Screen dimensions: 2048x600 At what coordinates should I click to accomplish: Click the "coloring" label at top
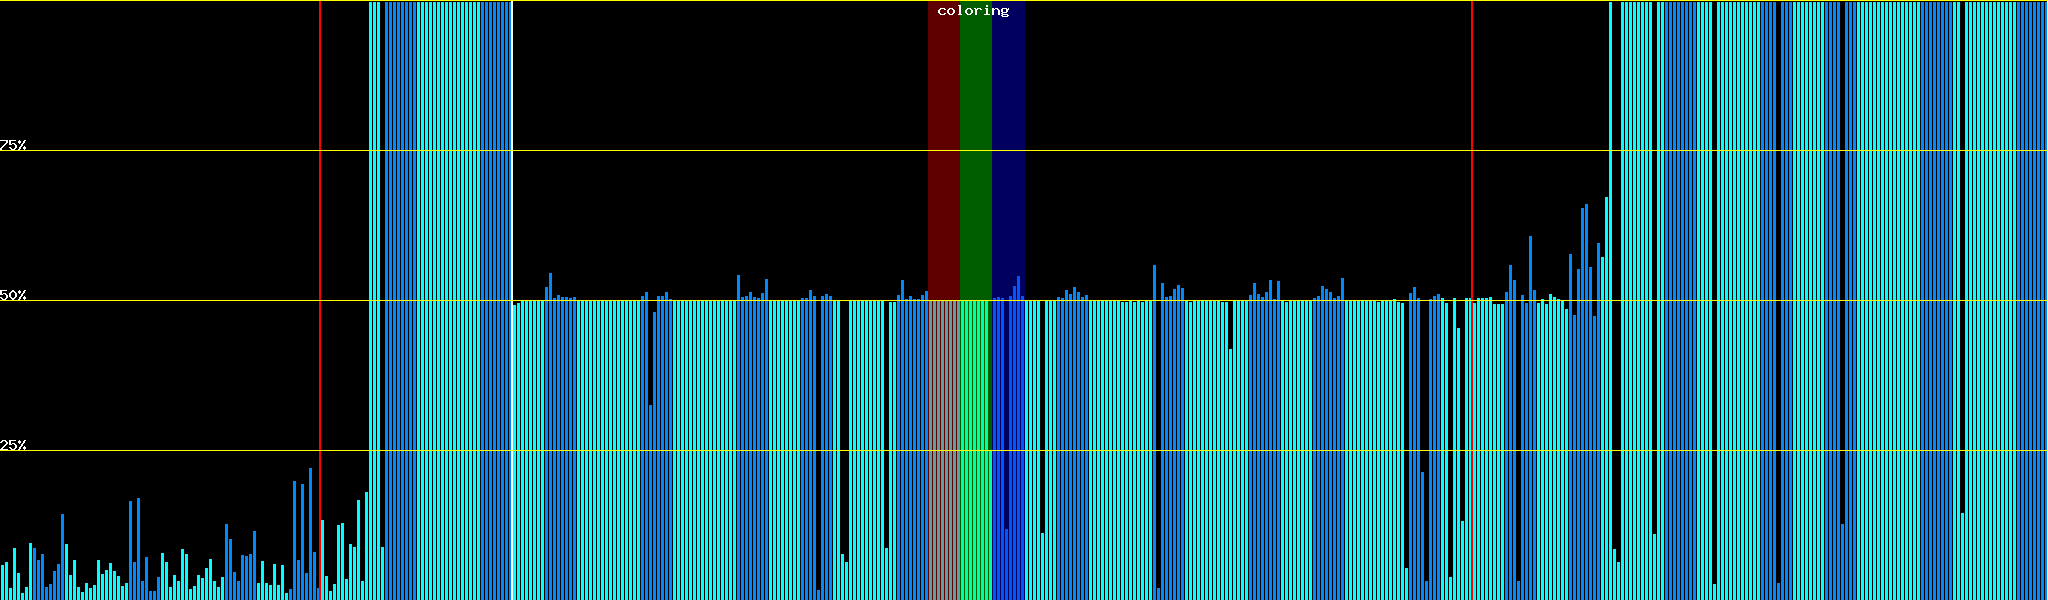click(x=973, y=11)
